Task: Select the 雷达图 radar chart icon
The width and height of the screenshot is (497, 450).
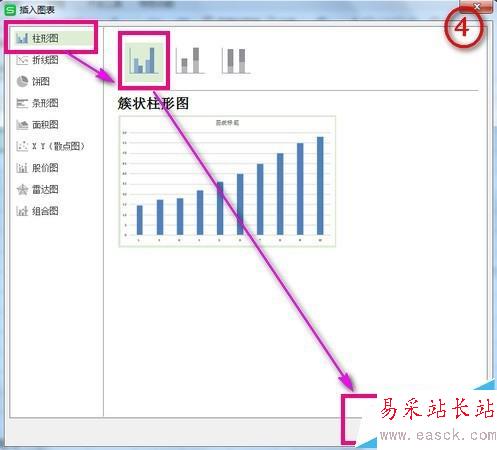Action: (x=22, y=190)
